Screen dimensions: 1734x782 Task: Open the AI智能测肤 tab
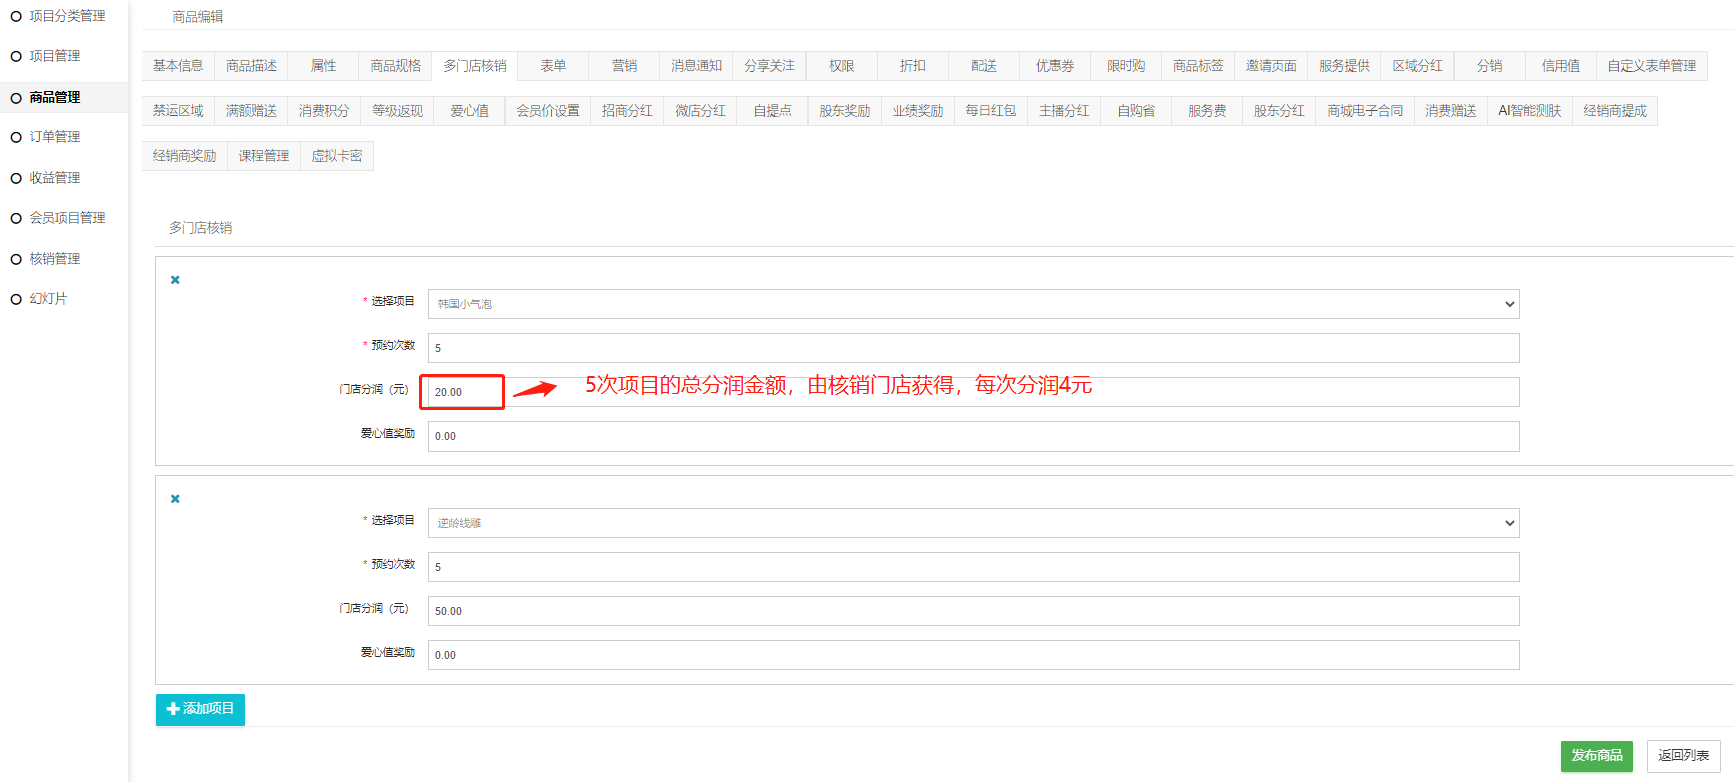pyautogui.click(x=1529, y=111)
